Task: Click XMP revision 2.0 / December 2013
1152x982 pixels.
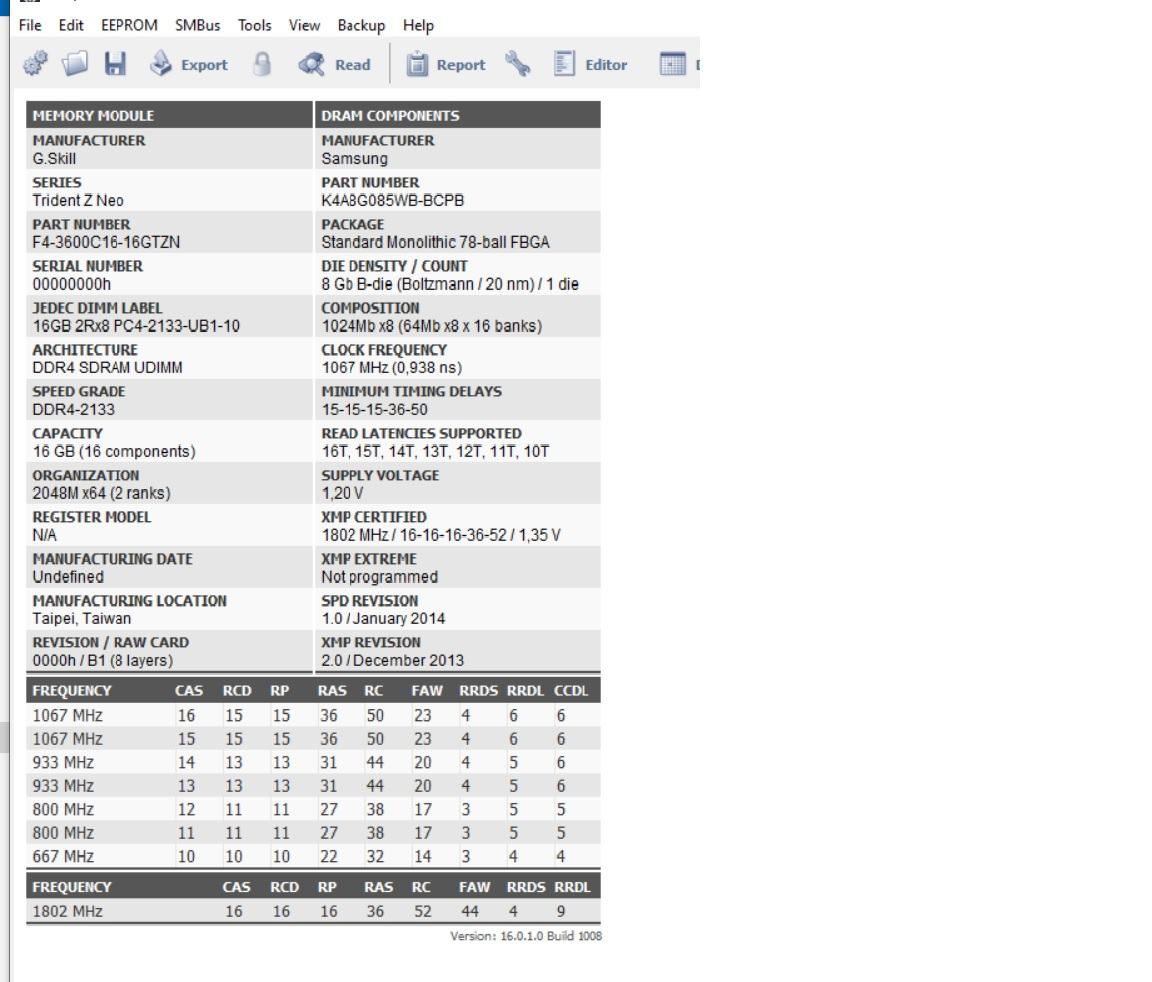Action: pyautogui.click(x=392, y=661)
